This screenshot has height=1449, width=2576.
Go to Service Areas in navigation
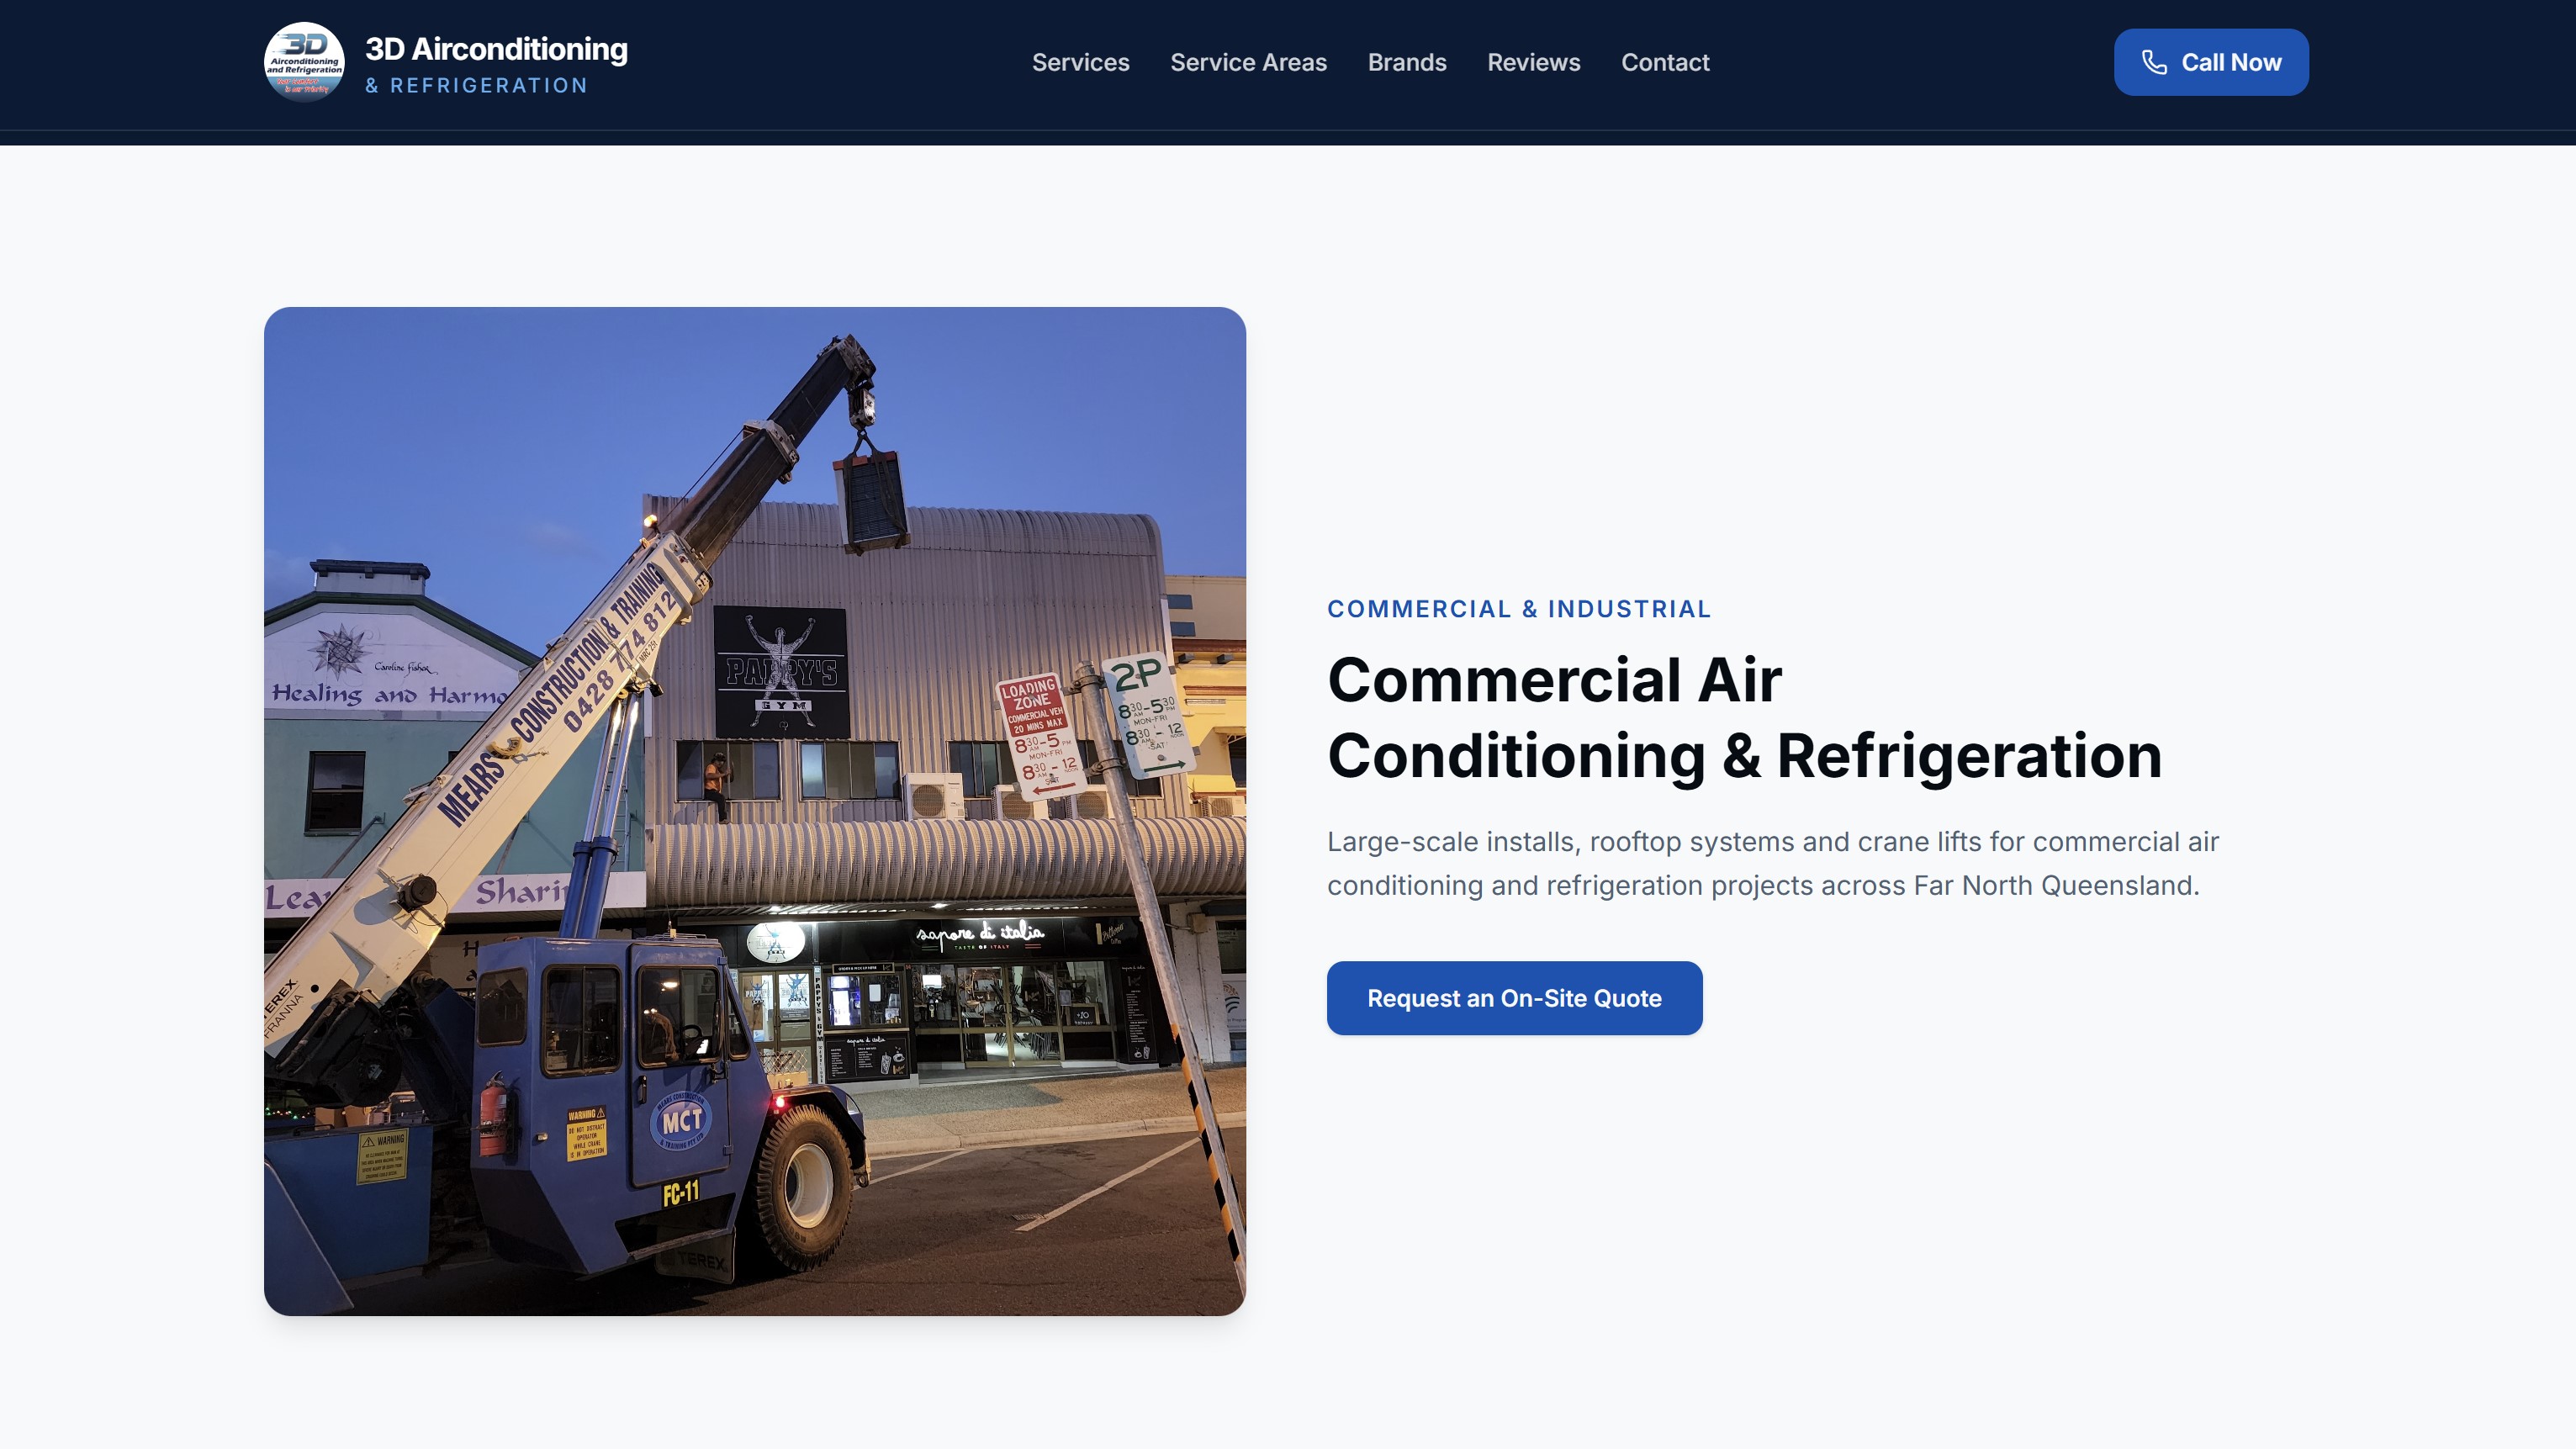[x=1248, y=62]
